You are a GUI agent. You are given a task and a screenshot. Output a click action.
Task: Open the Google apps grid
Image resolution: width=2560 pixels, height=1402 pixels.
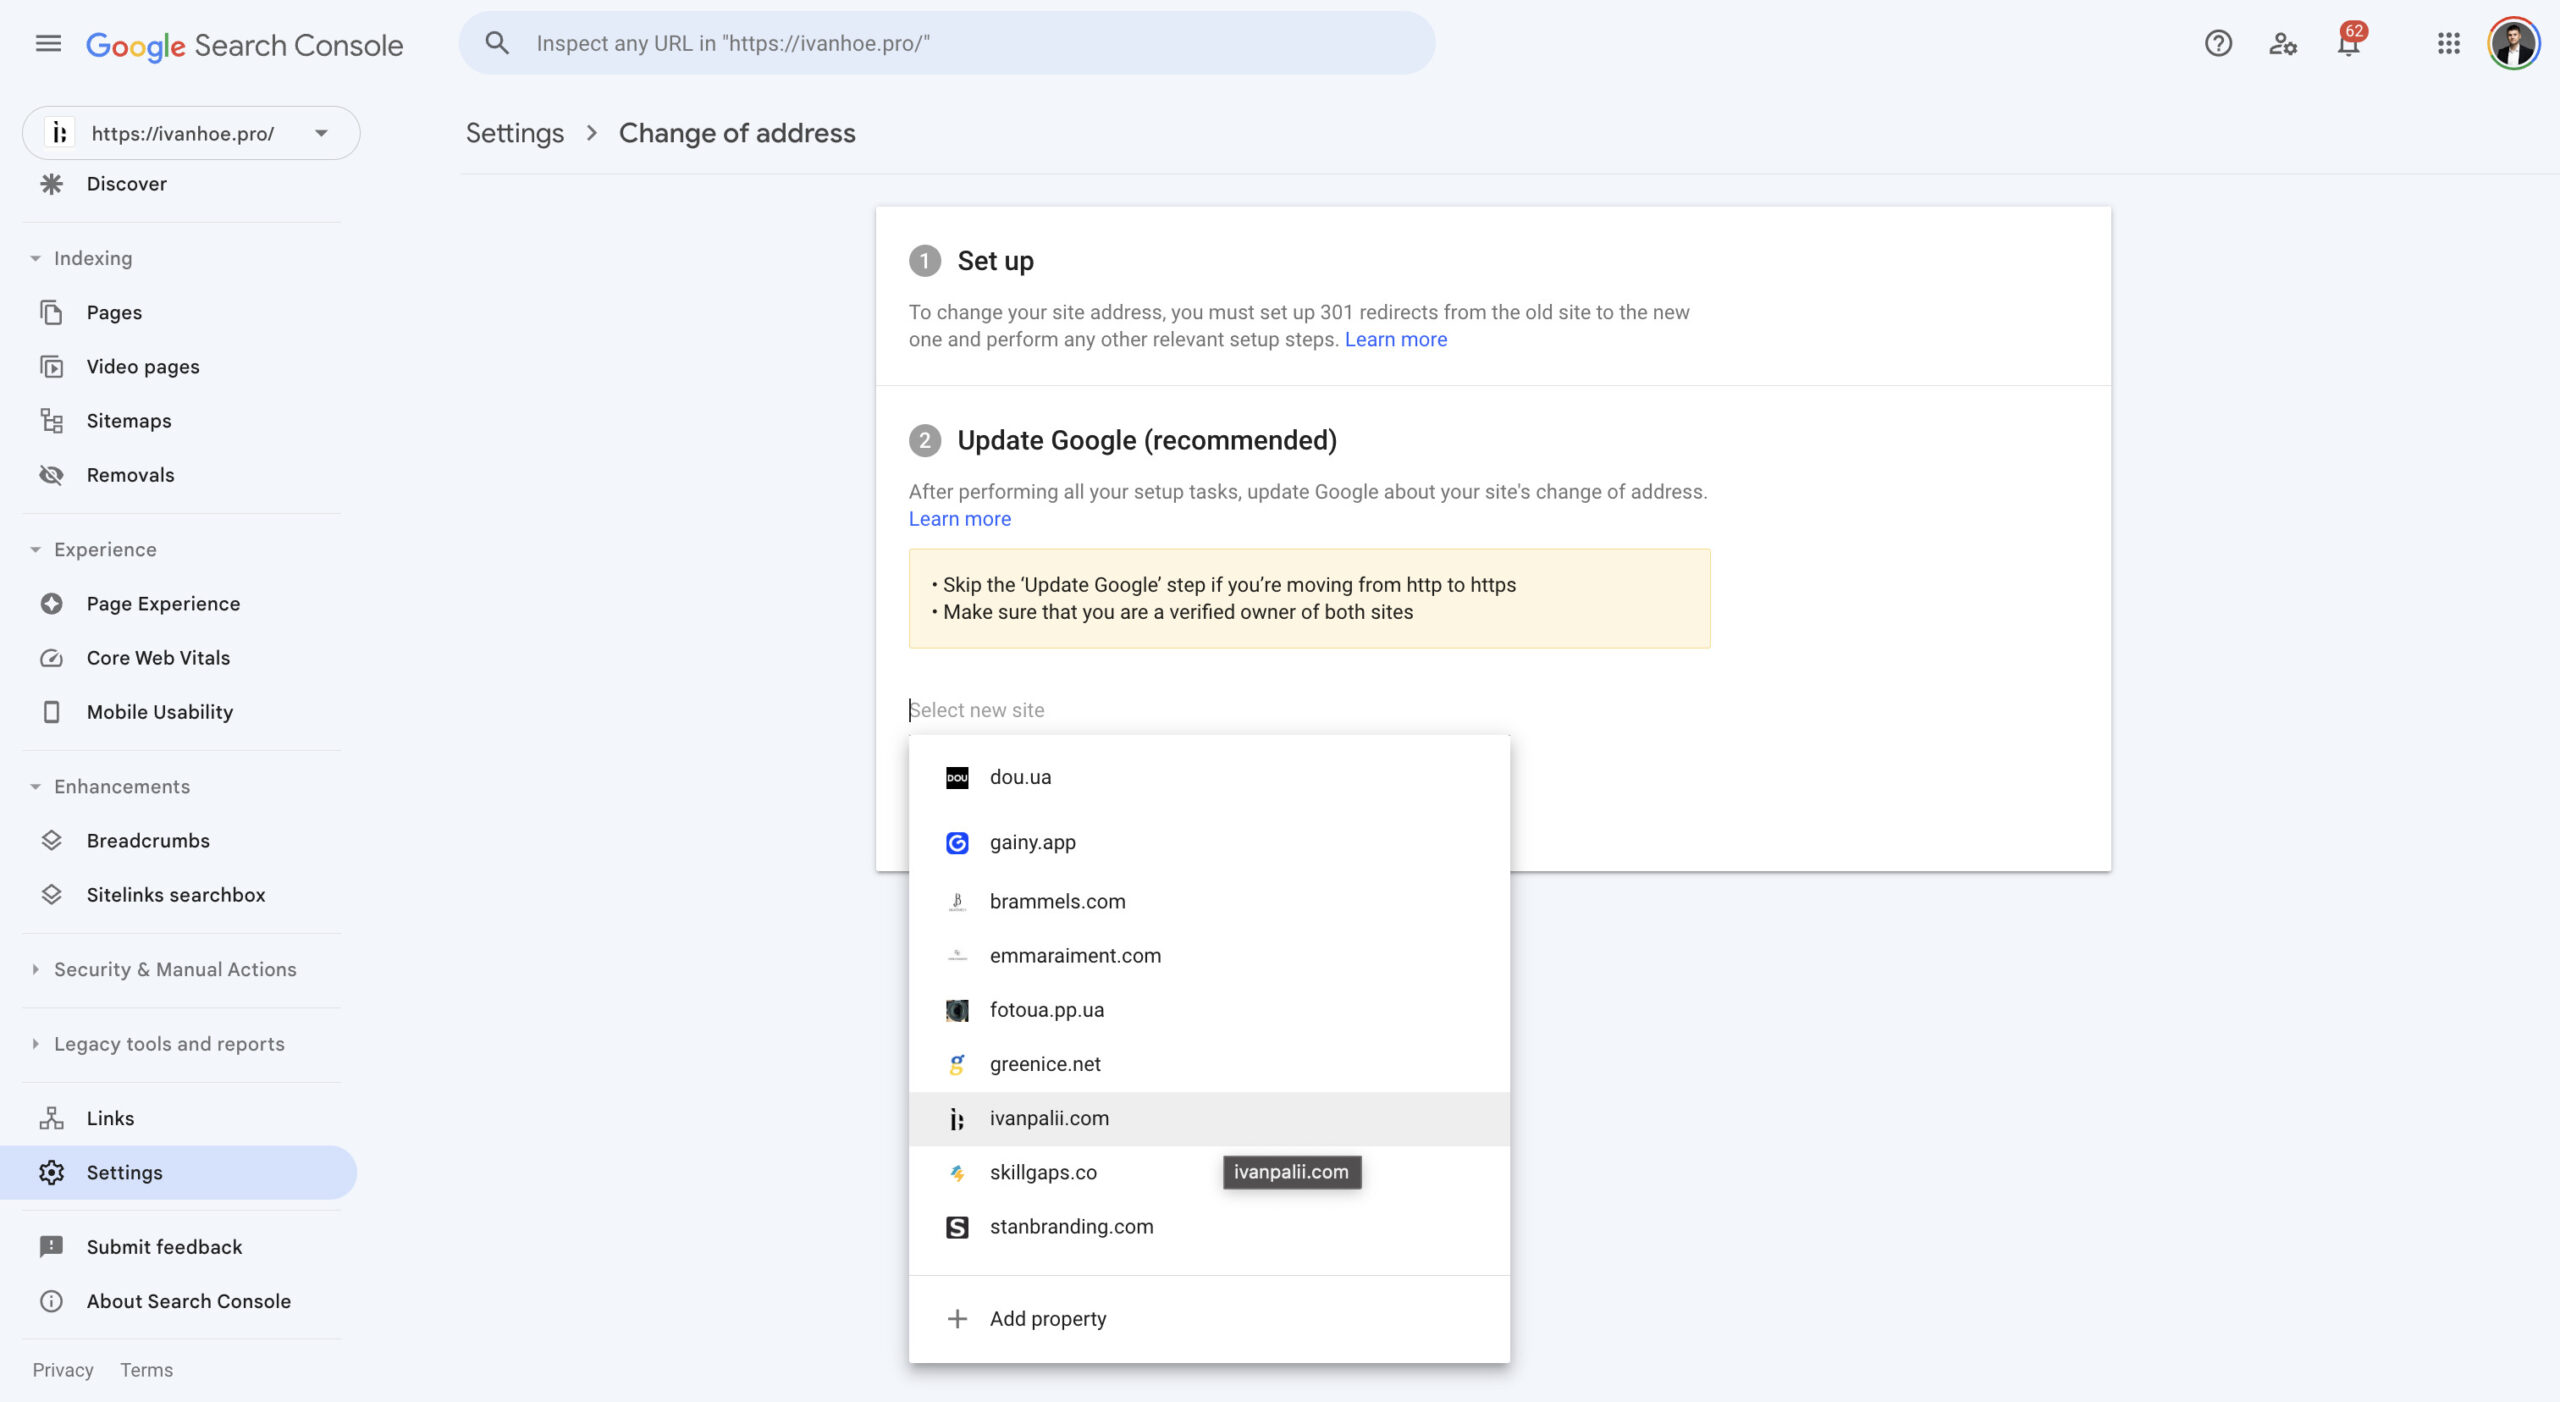coord(2448,44)
